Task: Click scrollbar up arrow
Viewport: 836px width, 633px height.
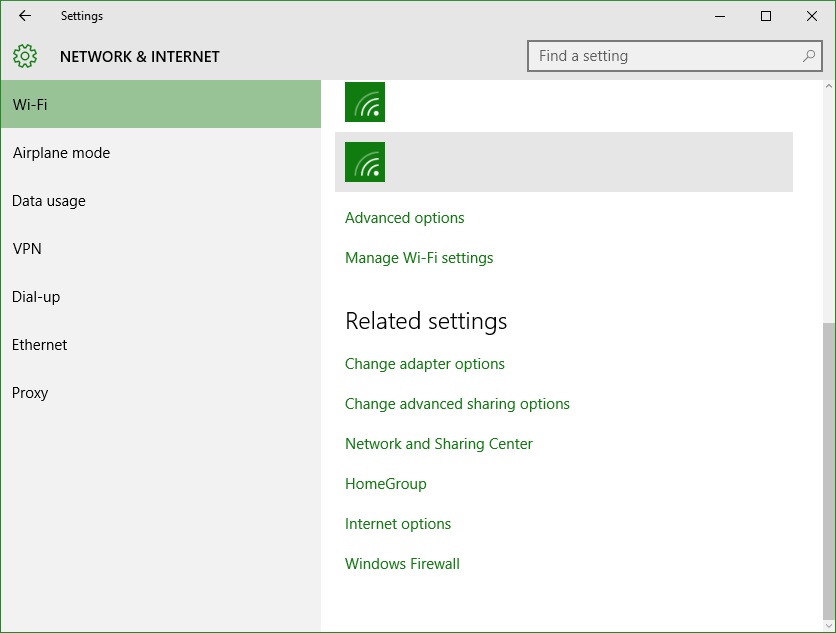Action: point(829,86)
